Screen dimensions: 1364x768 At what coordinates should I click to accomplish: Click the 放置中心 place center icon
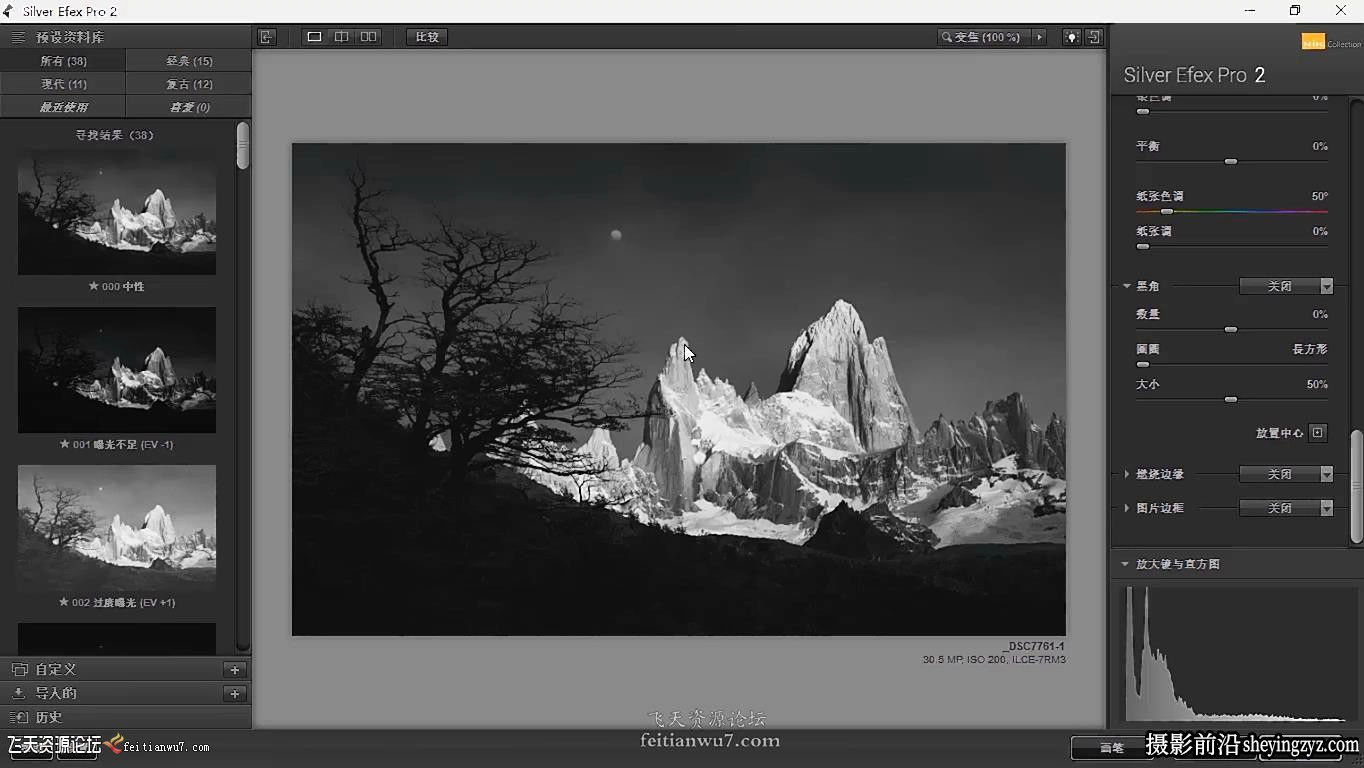point(1318,433)
